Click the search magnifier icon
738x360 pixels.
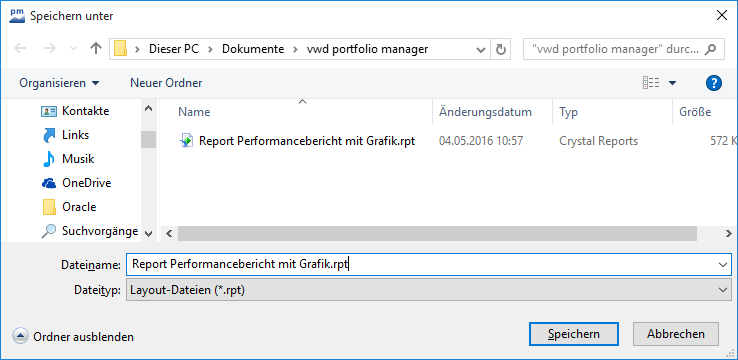[712, 49]
